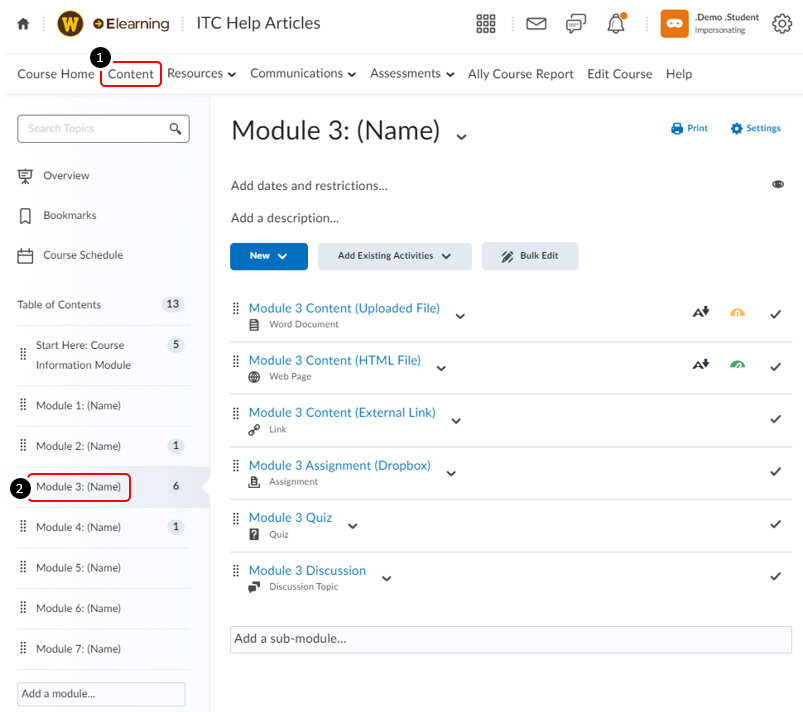Open the app selector waffle grid
Screen dimensions: 803x712
point(486,23)
